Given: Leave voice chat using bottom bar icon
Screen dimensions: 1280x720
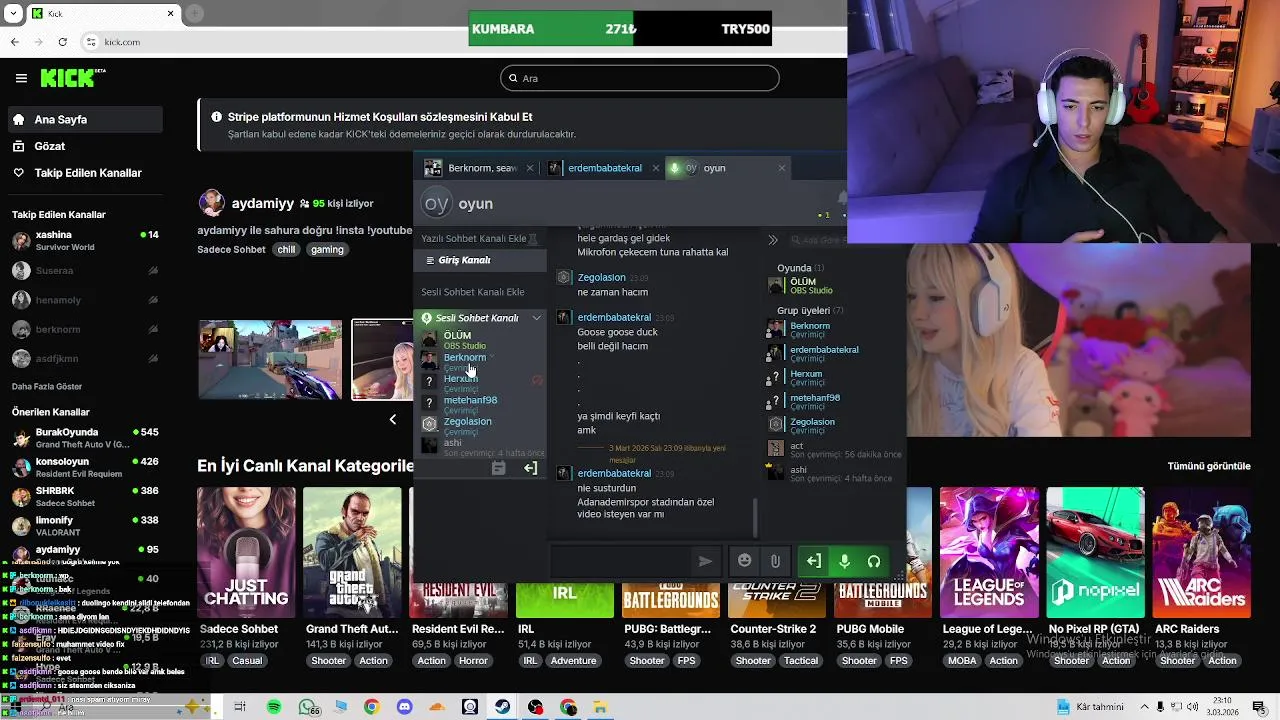Looking at the screenshot, I should 814,561.
